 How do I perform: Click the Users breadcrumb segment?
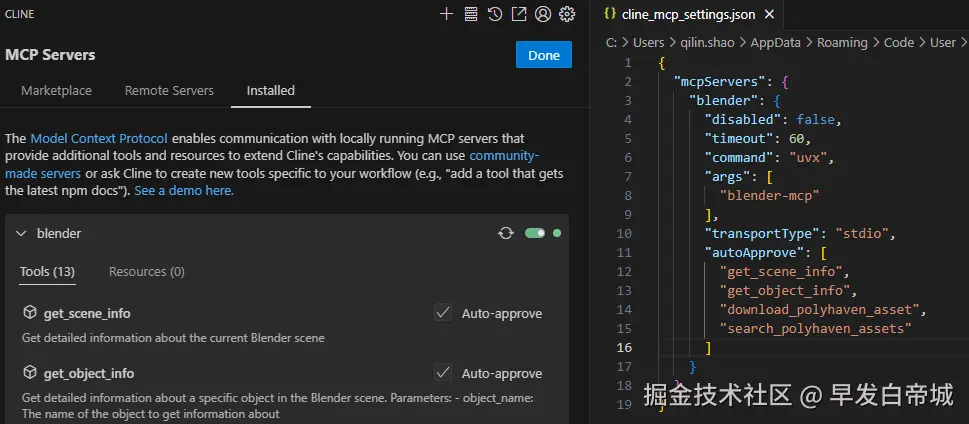tap(648, 43)
